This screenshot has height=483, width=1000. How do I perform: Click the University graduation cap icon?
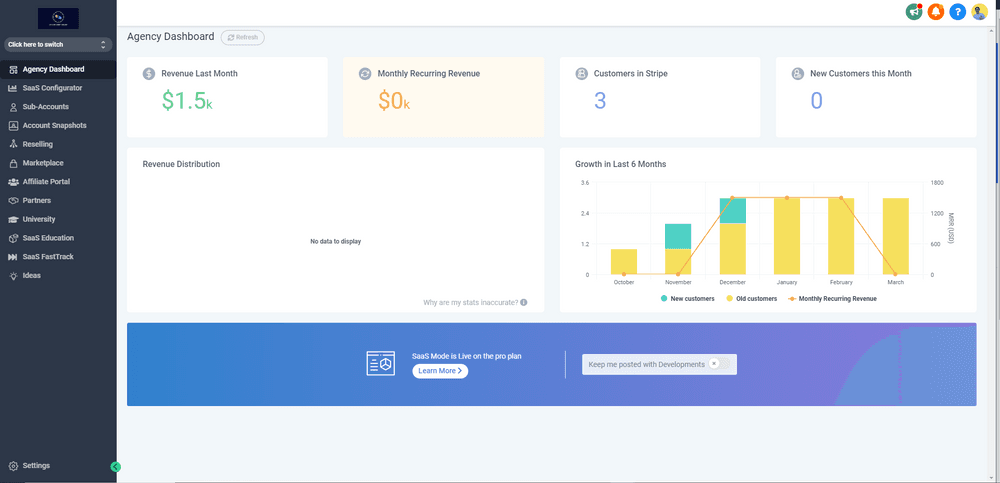click(13, 219)
